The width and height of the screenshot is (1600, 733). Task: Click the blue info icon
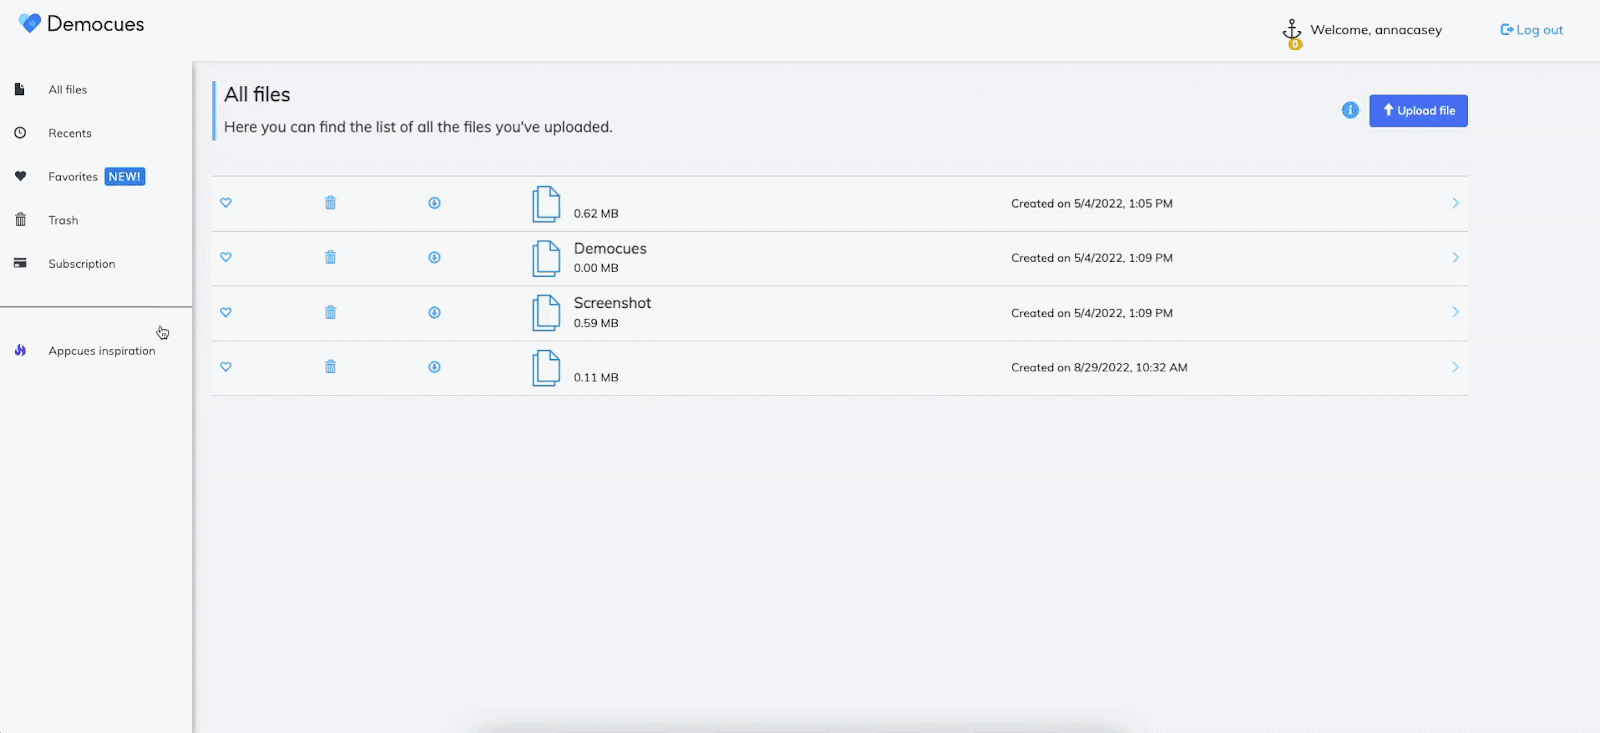[x=1350, y=110]
